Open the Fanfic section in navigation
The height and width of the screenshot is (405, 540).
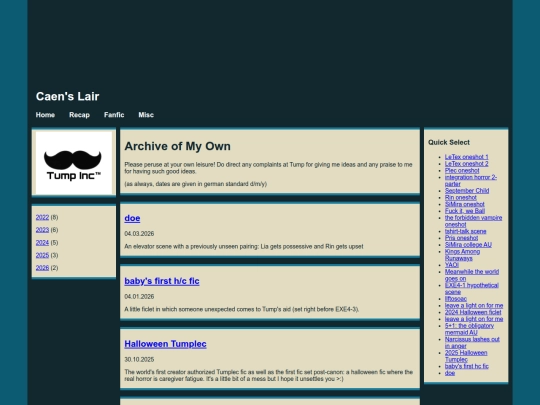pyautogui.click(x=114, y=115)
